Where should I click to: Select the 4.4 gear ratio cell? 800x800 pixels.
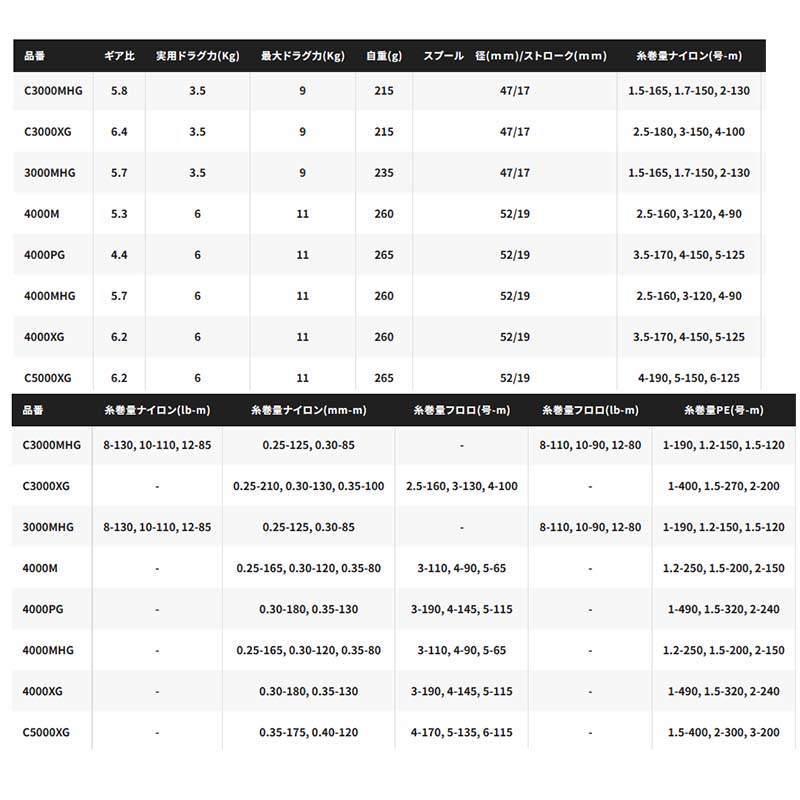click(x=120, y=255)
